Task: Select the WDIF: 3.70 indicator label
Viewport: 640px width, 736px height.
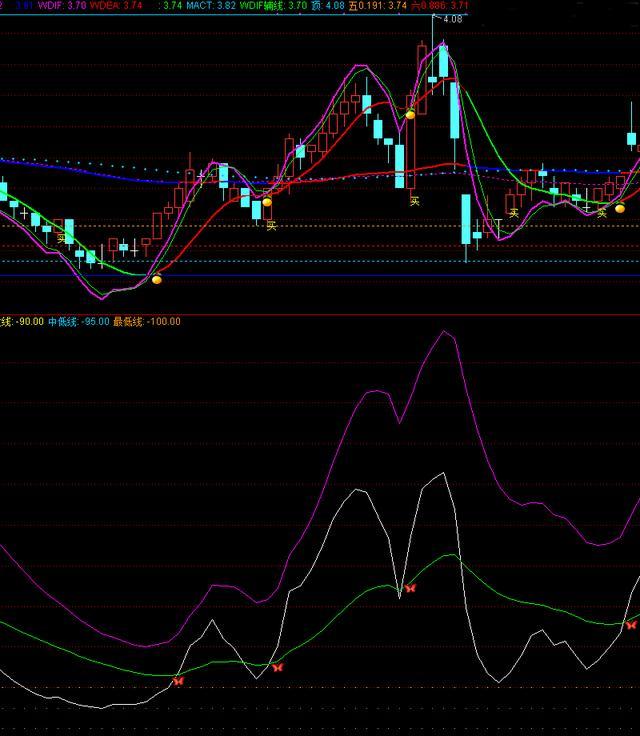Action: (x=62, y=6)
